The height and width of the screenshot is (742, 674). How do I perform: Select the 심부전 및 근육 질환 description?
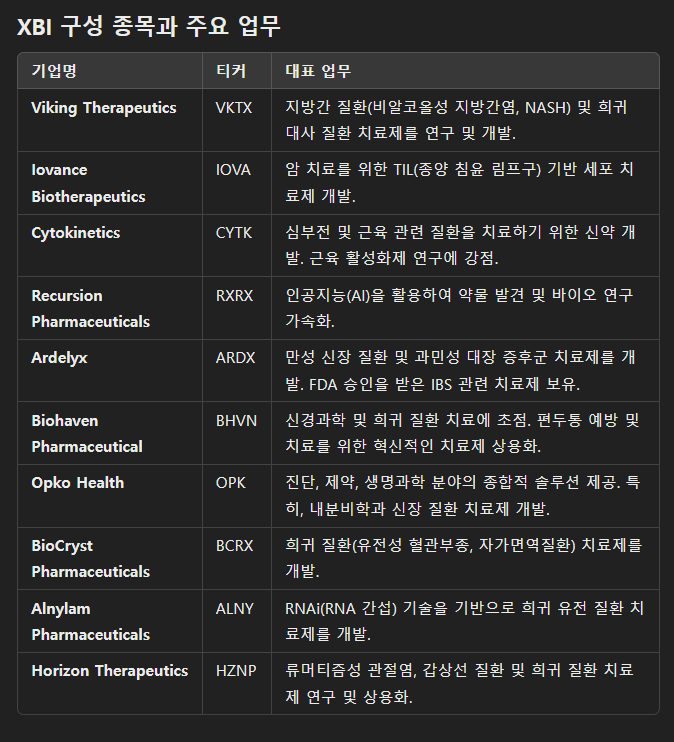click(460, 245)
